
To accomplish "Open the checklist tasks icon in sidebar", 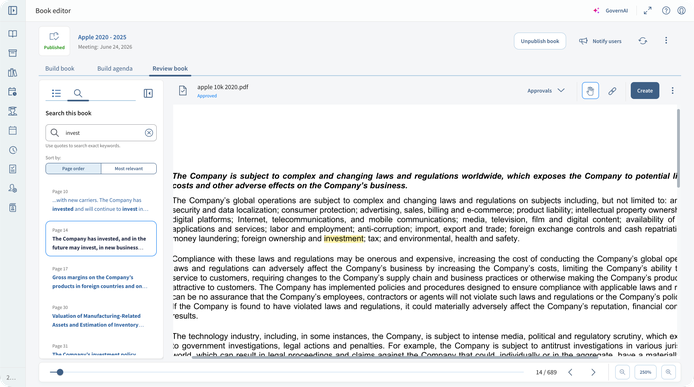I will point(12,169).
